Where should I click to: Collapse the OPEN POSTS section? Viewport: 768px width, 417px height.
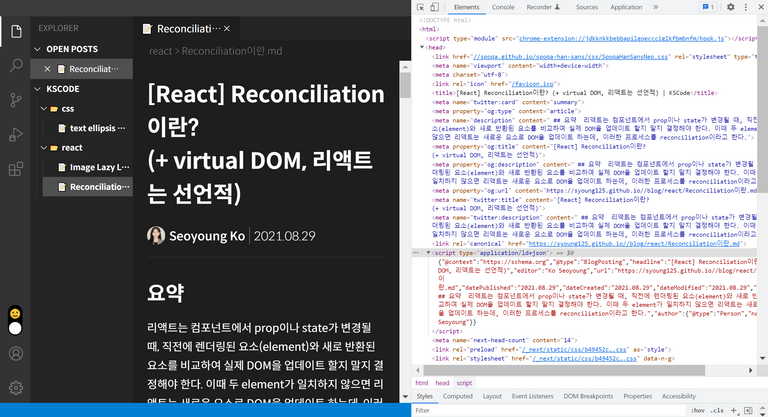coord(37,49)
